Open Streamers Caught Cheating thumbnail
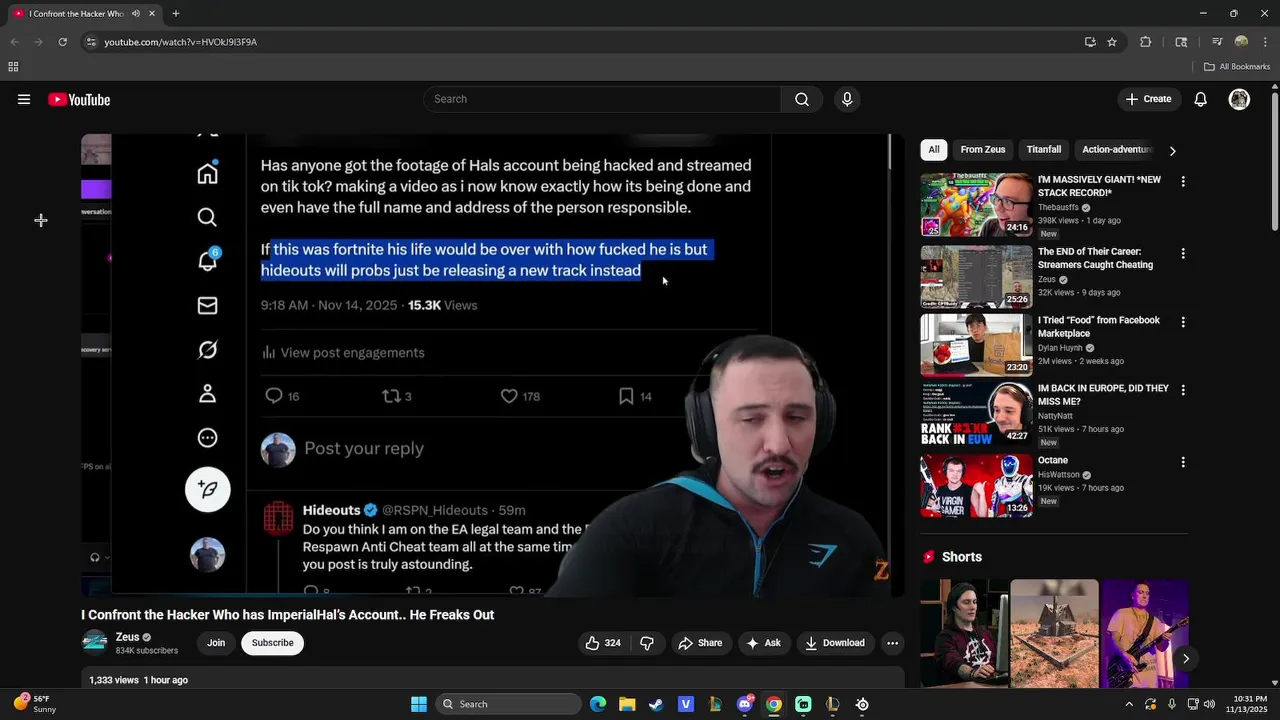 pos(976,277)
